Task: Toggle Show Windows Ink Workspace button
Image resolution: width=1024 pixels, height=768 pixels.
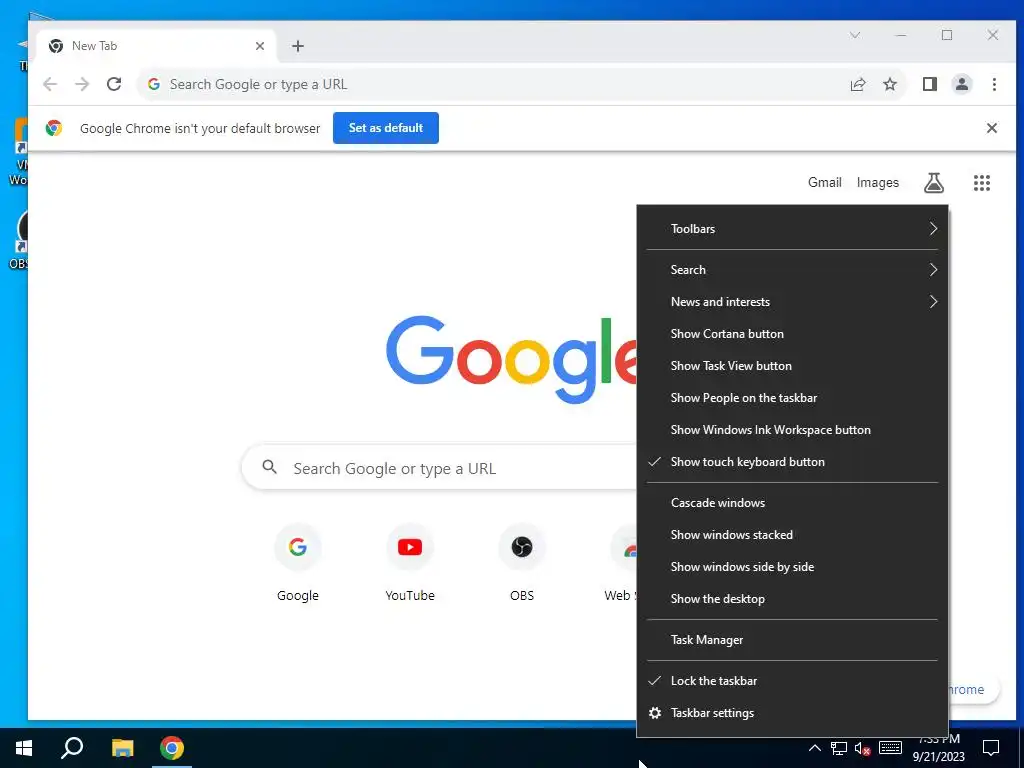Action: coord(792,430)
